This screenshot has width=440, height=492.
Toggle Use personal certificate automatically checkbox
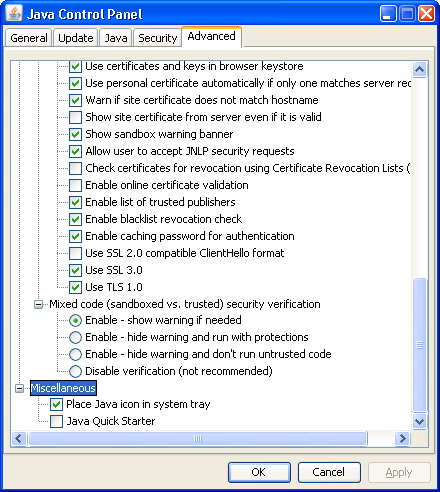(x=75, y=83)
